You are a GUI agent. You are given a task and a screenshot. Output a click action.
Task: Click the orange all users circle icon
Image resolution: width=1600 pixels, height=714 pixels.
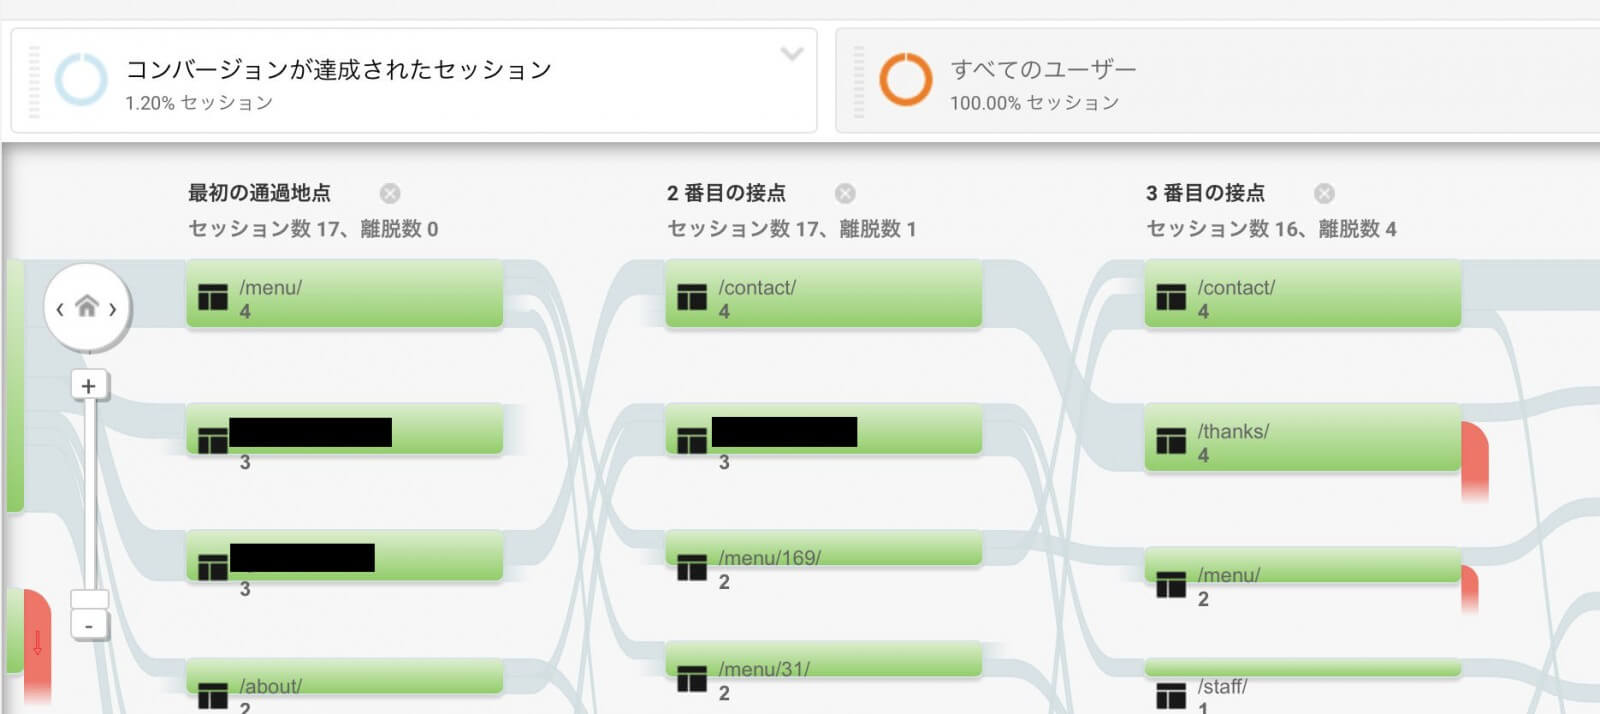[x=905, y=80]
